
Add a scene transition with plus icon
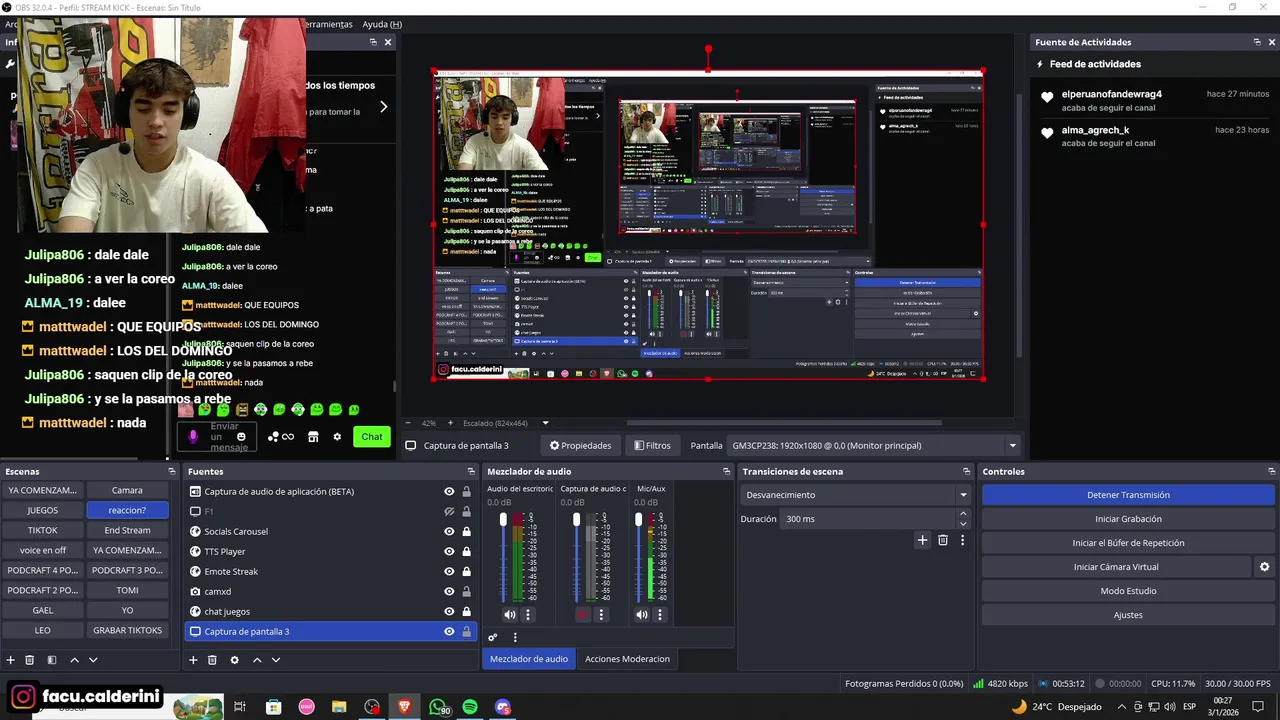click(922, 540)
